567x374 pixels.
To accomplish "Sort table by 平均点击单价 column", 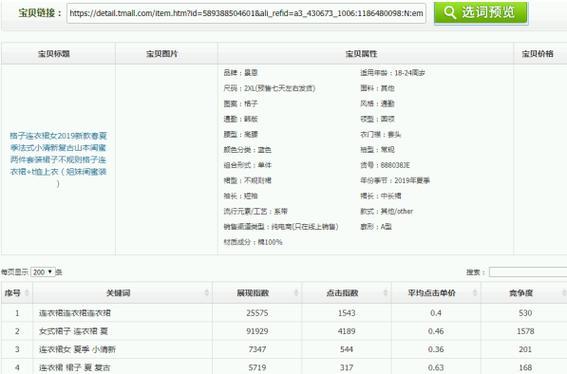I will coord(436,293).
